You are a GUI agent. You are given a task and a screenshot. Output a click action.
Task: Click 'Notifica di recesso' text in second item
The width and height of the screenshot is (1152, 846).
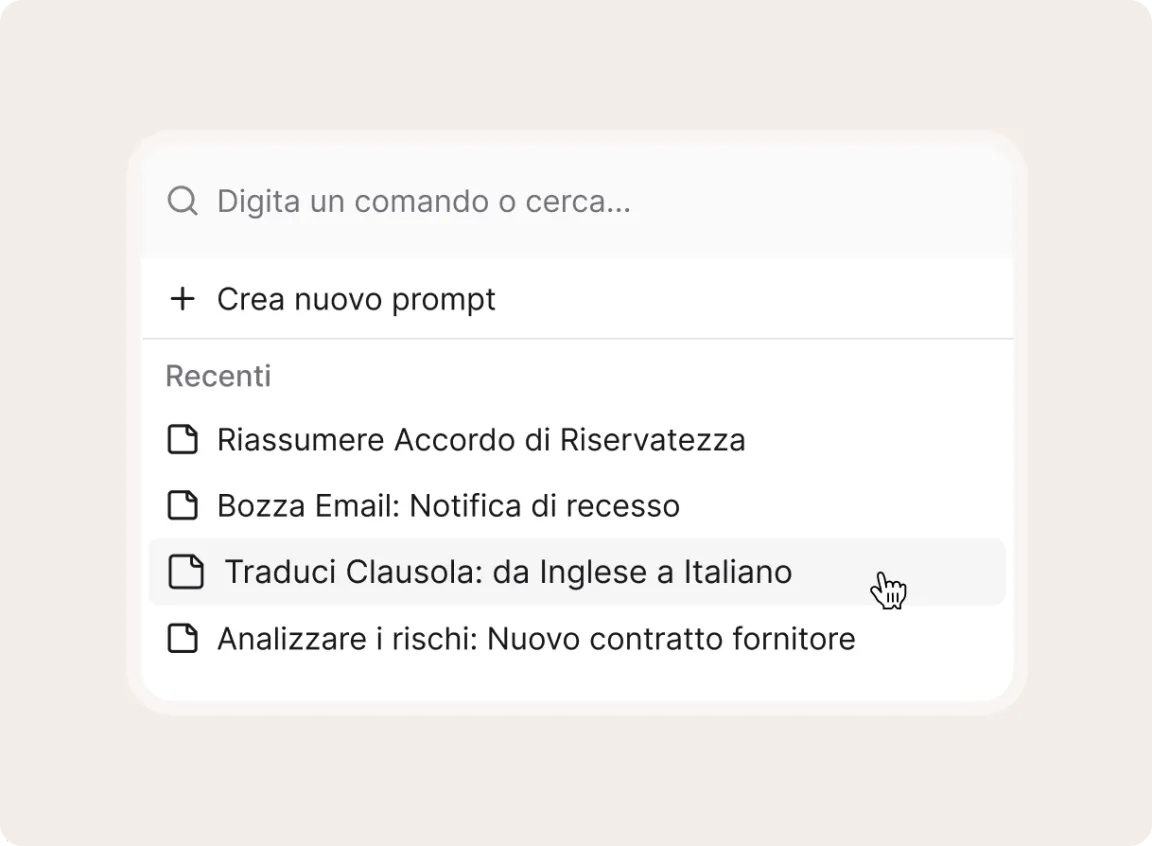point(544,506)
